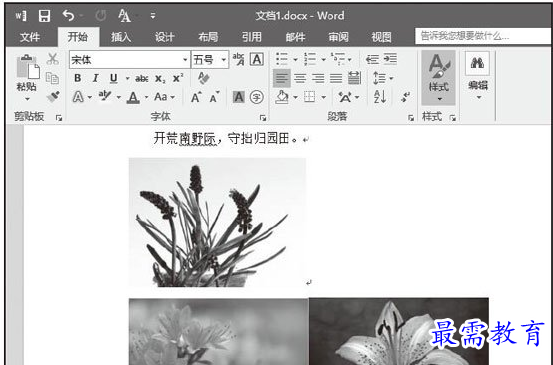Apply text highlight color
The image size is (553, 365).
(105, 96)
